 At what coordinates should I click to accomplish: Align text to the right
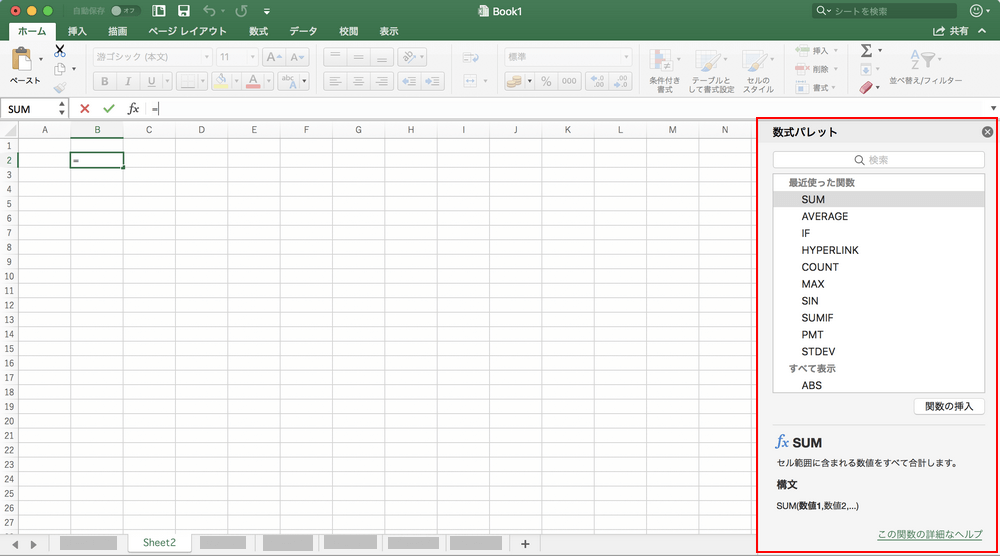[x=381, y=81]
